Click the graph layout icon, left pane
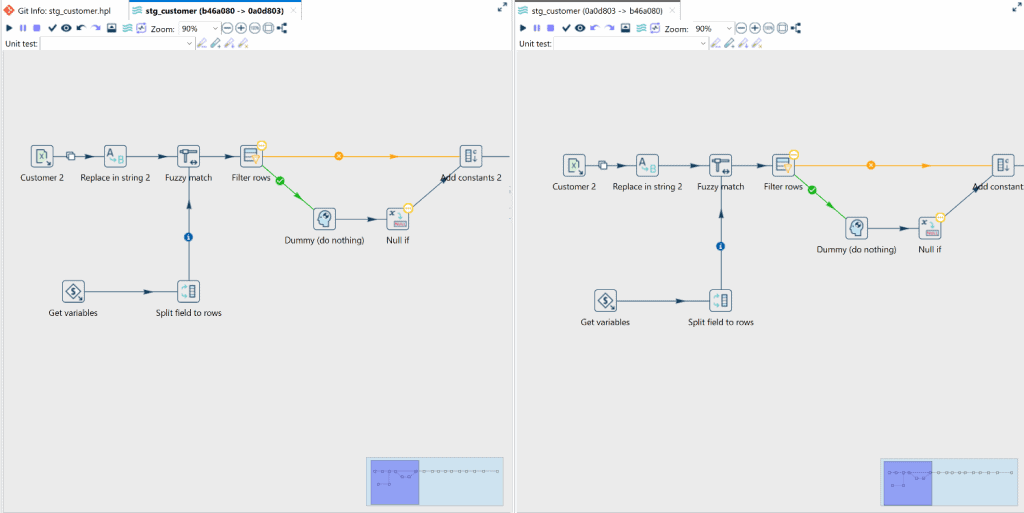 point(282,28)
